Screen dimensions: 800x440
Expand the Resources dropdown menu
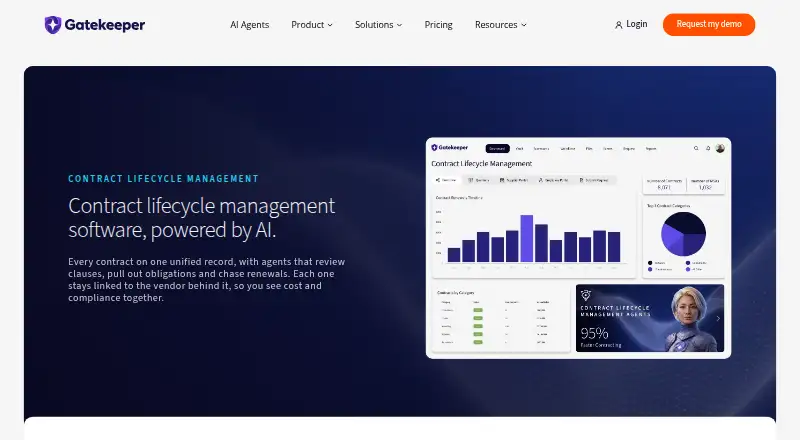(x=501, y=25)
